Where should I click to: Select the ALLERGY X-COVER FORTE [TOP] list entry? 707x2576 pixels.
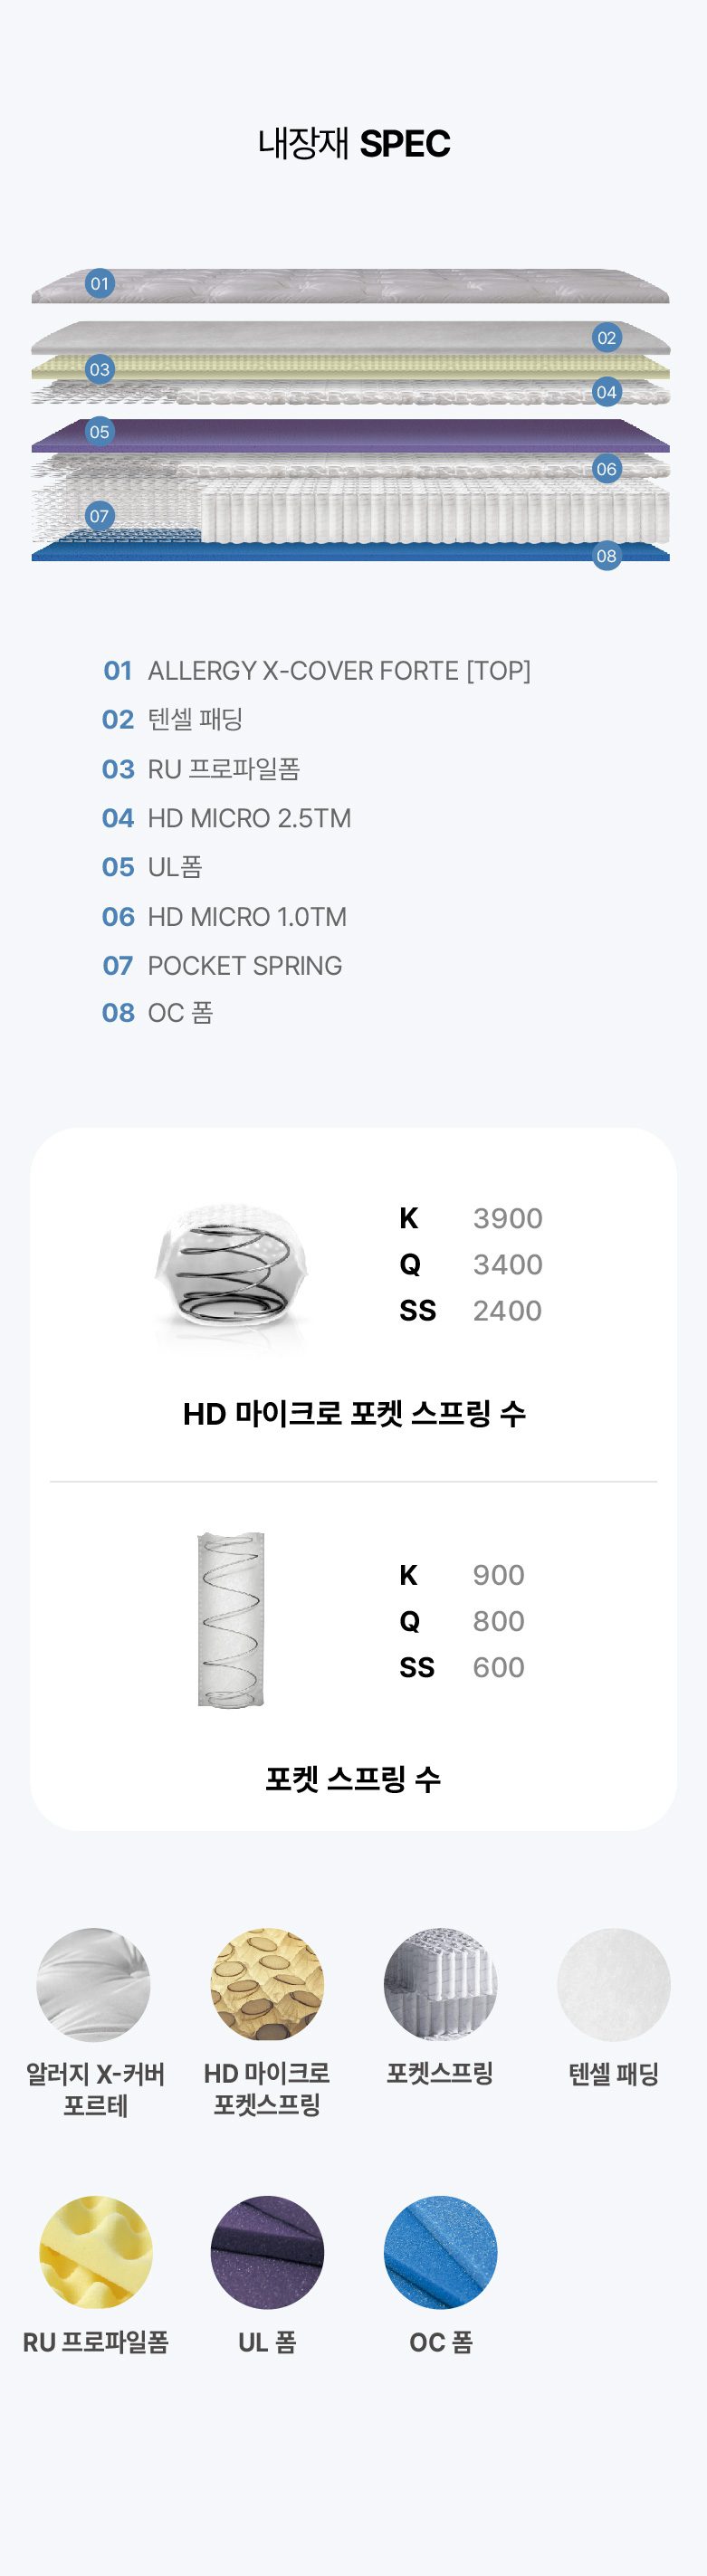[x=317, y=671]
